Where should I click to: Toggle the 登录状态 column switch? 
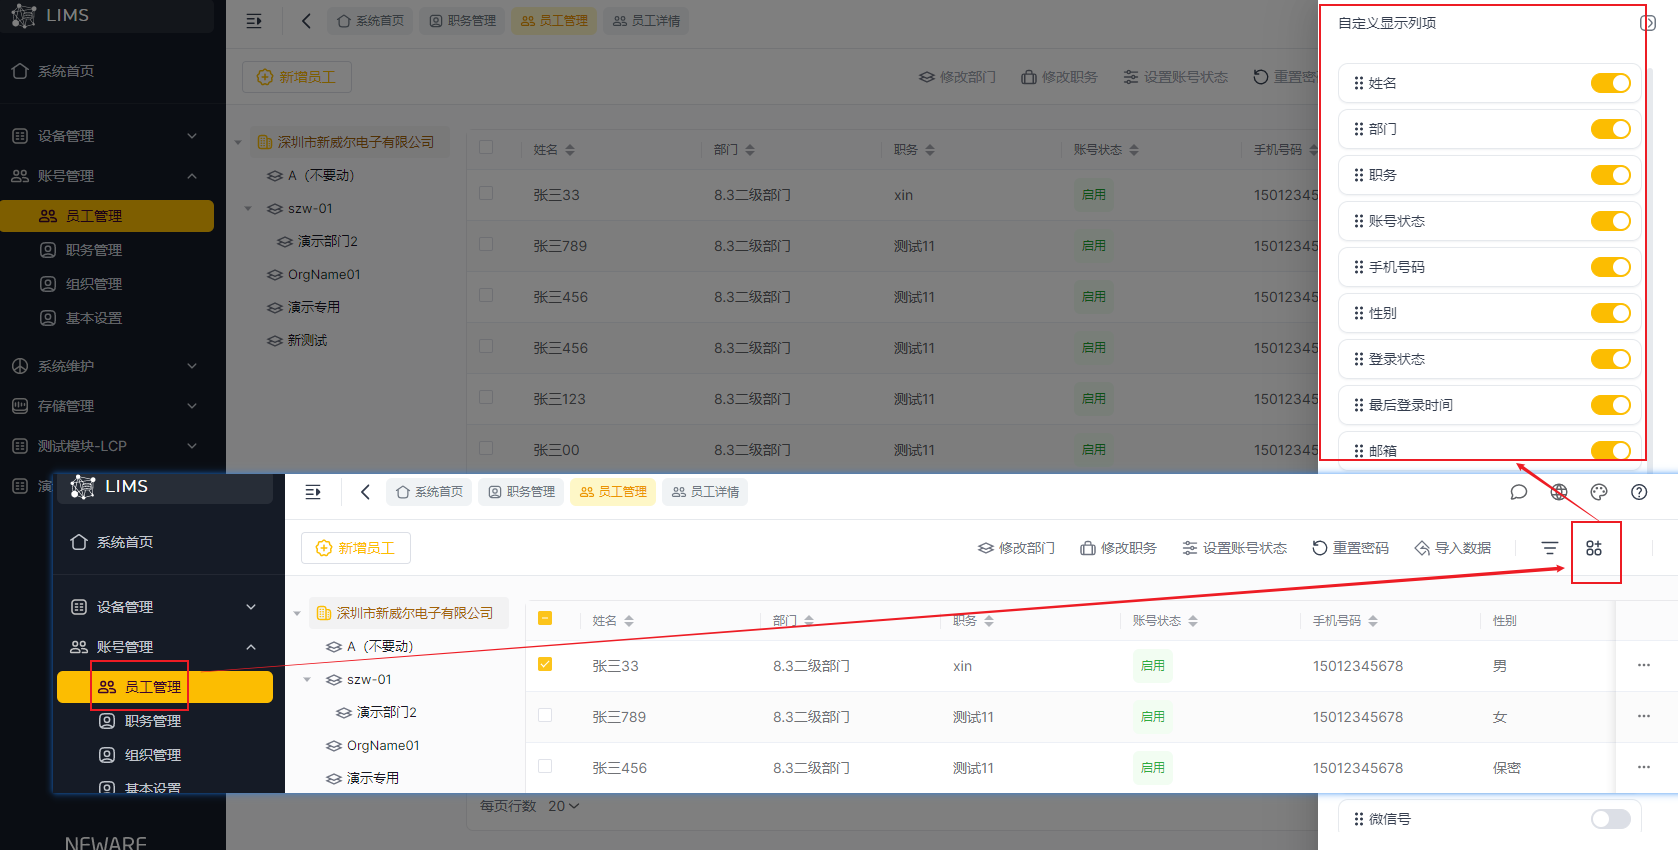pos(1610,359)
